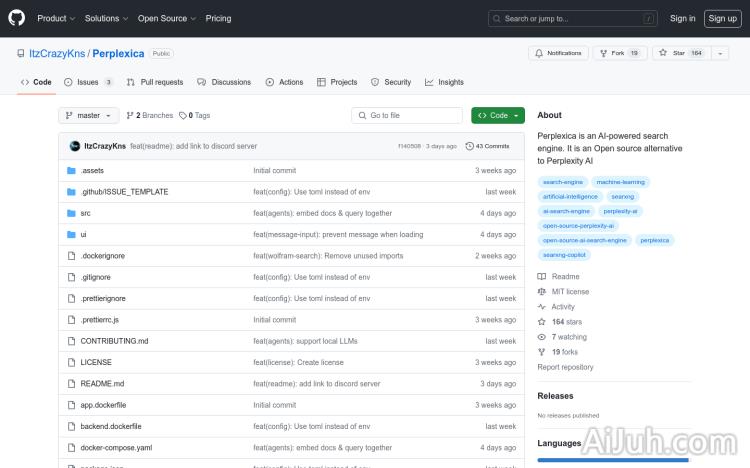This screenshot has height=468, width=750.
Task: Click the ItzCrazyKns avatar in commit row
Action: [x=74, y=146]
